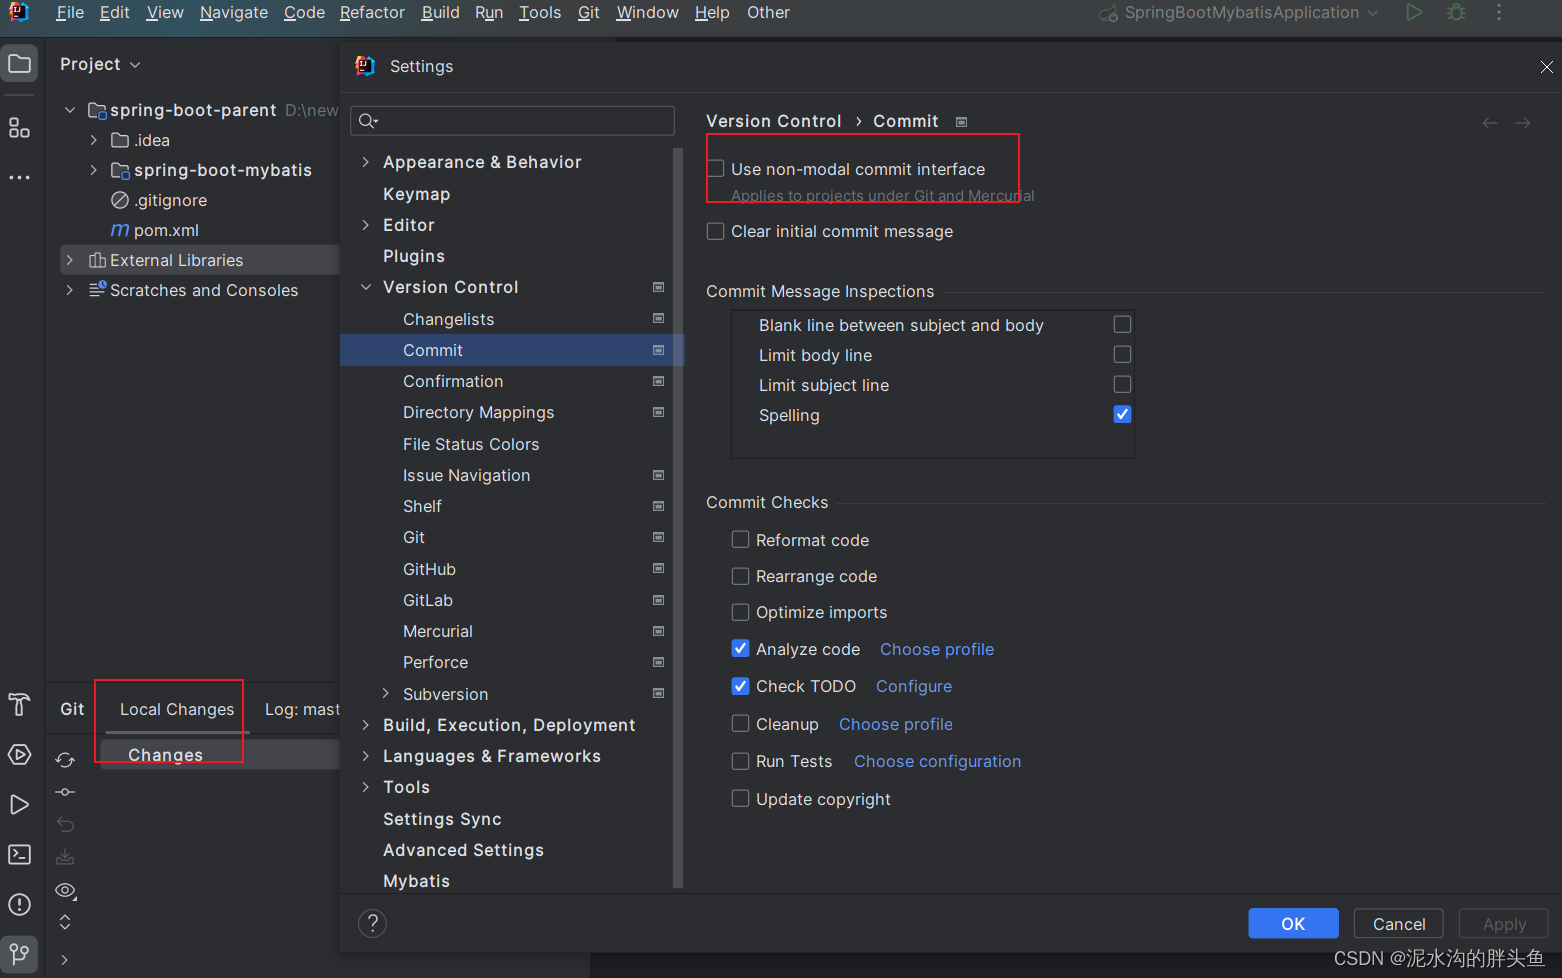Focus the settings search field
The height and width of the screenshot is (978, 1562).
coord(512,121)
